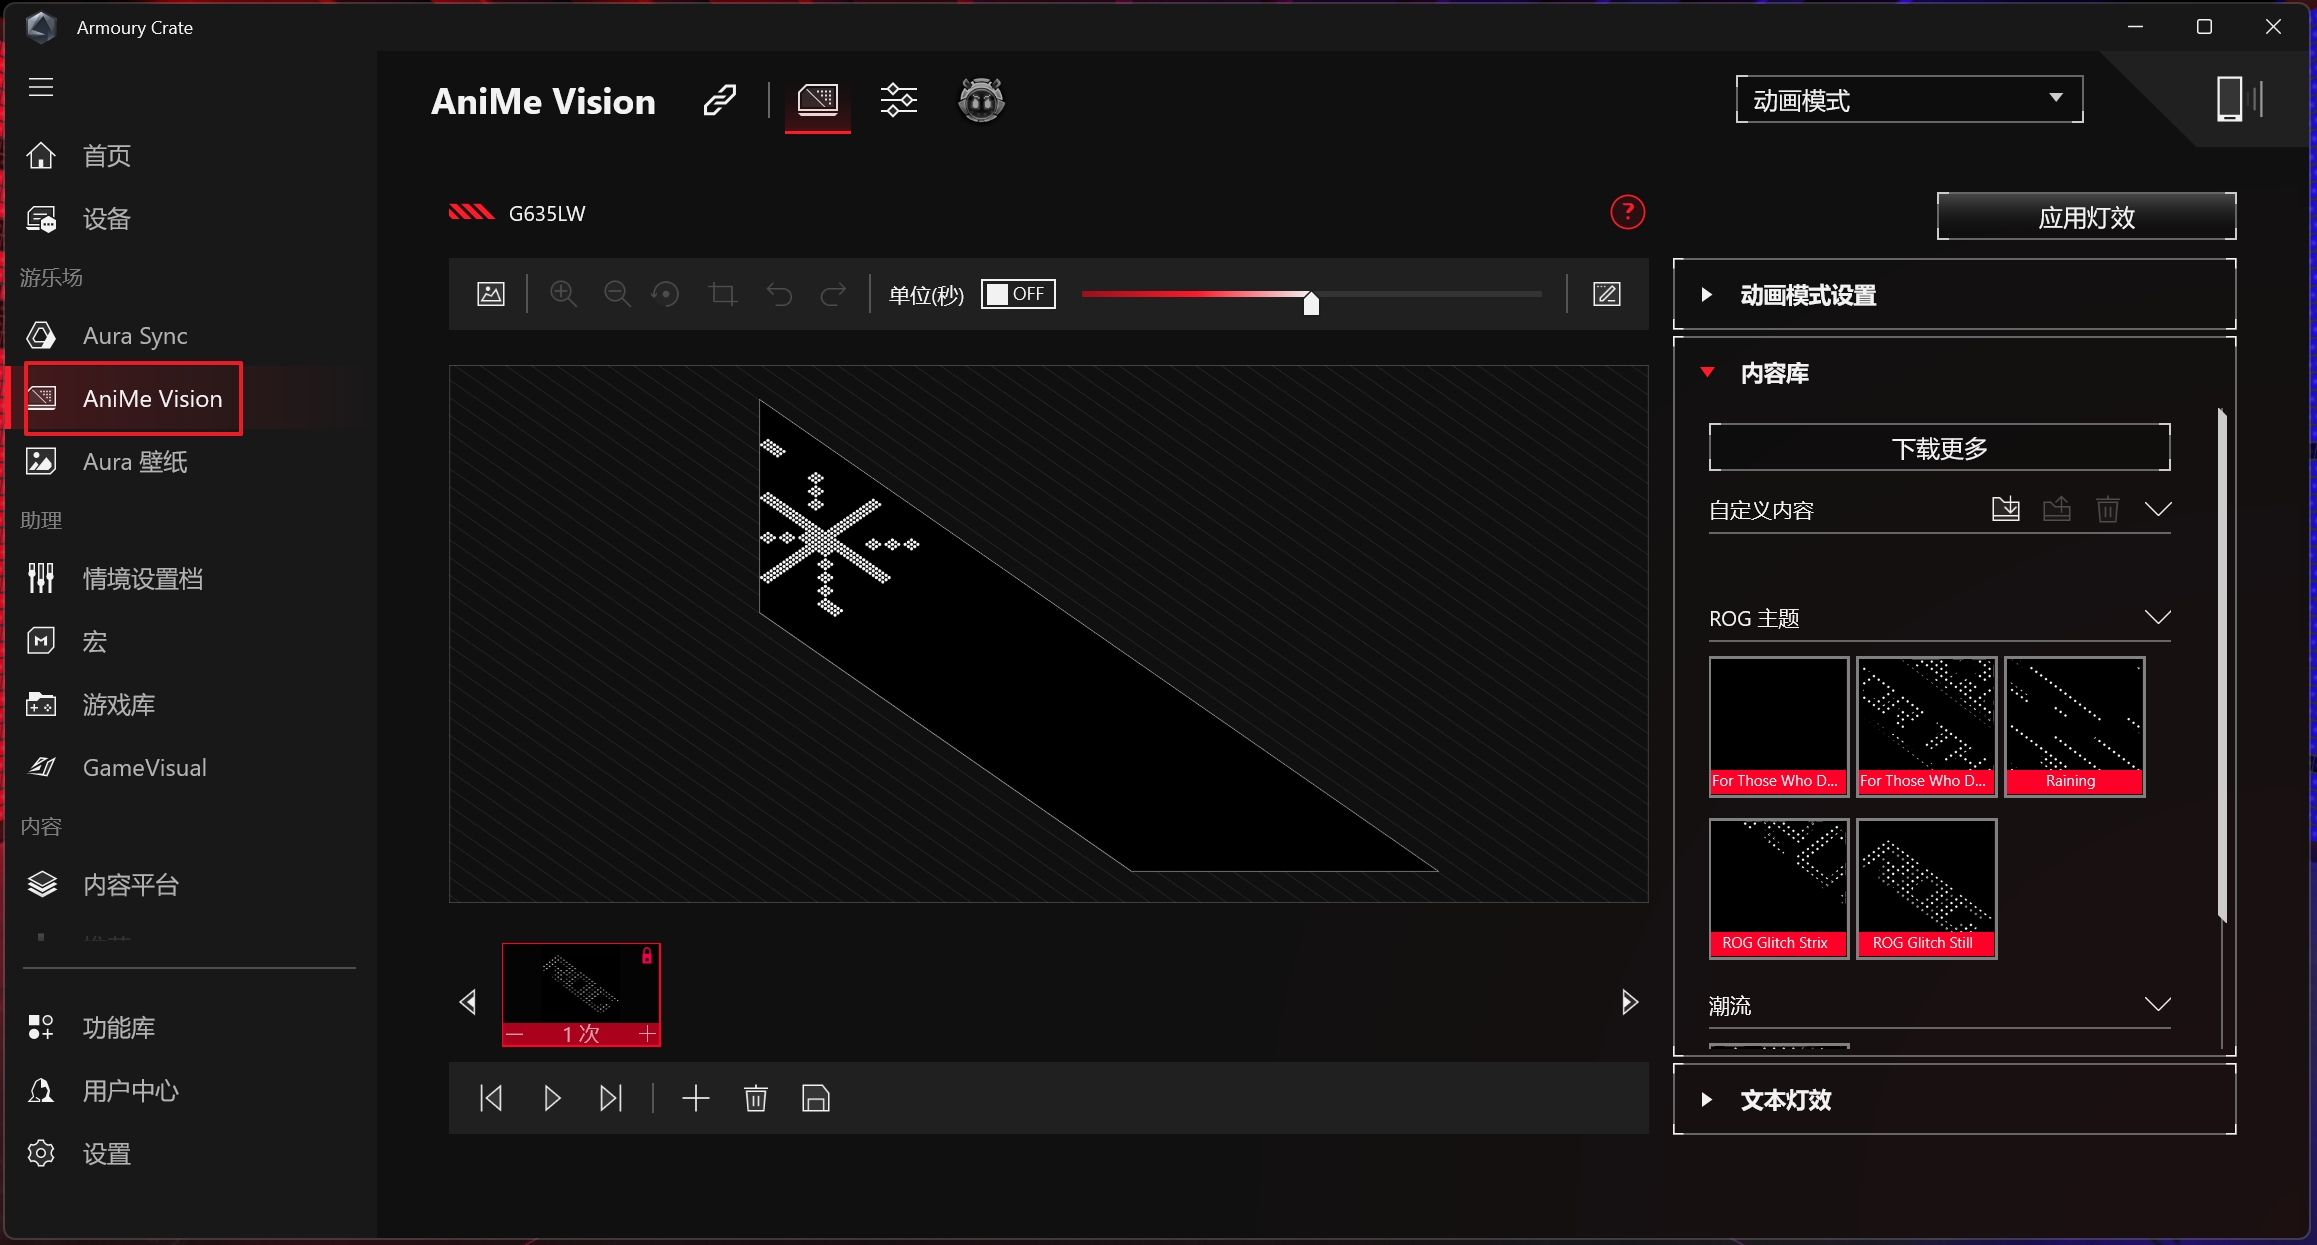Select the second For Those Who D... thumbnail
The width and height of the screenshot is (2317, 1245).
point(1926,726)
